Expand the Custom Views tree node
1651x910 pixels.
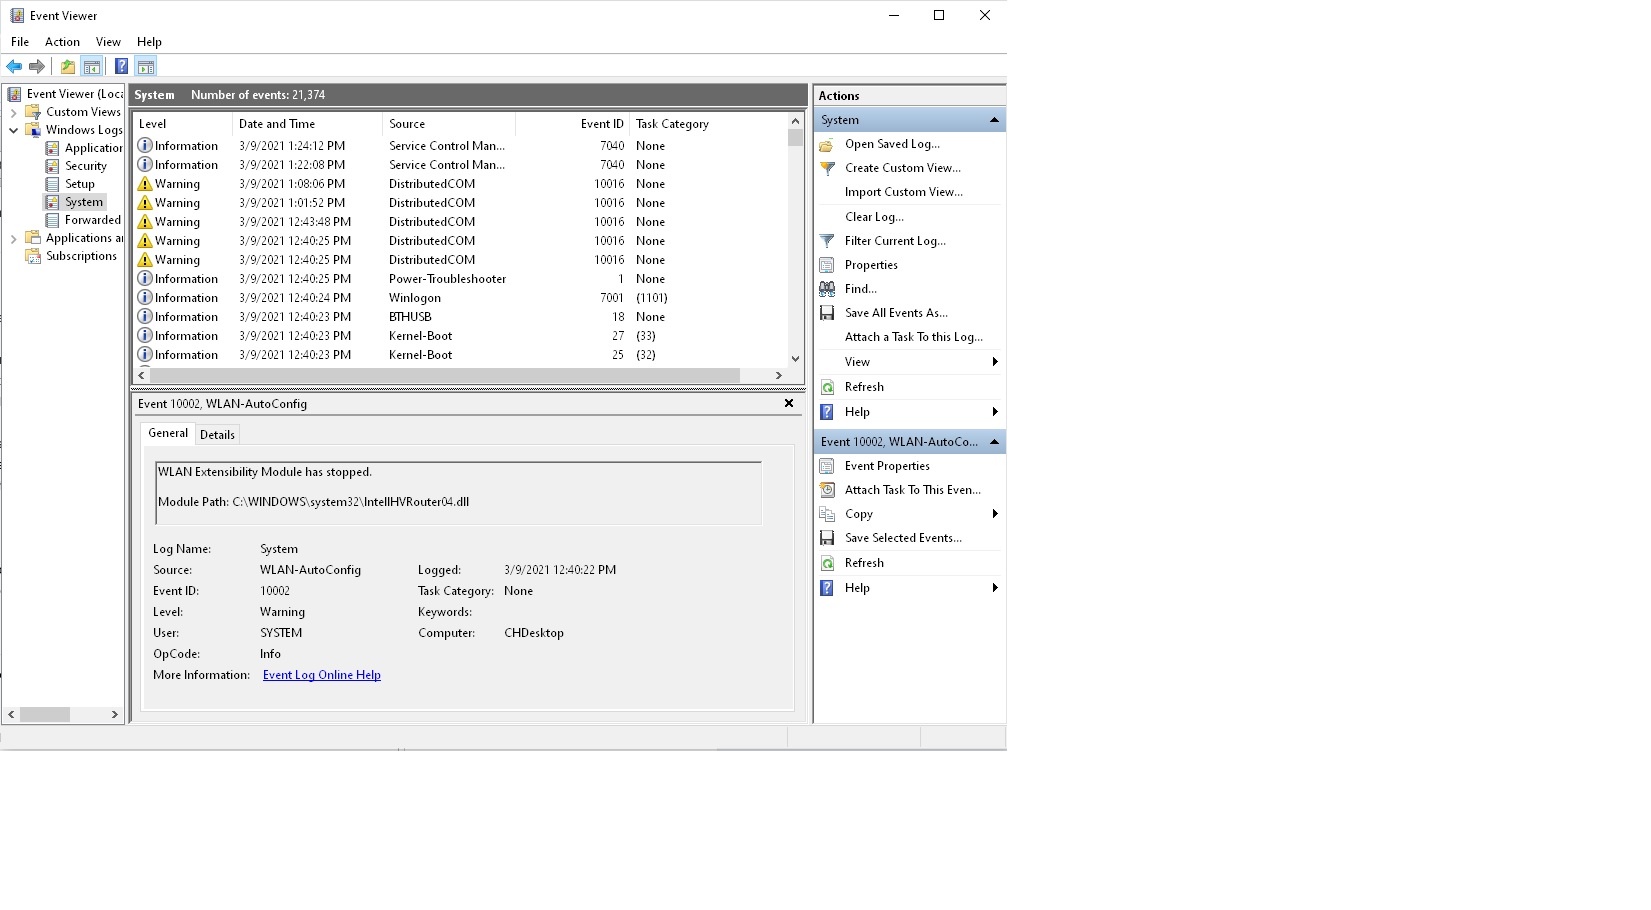(14, 112)
